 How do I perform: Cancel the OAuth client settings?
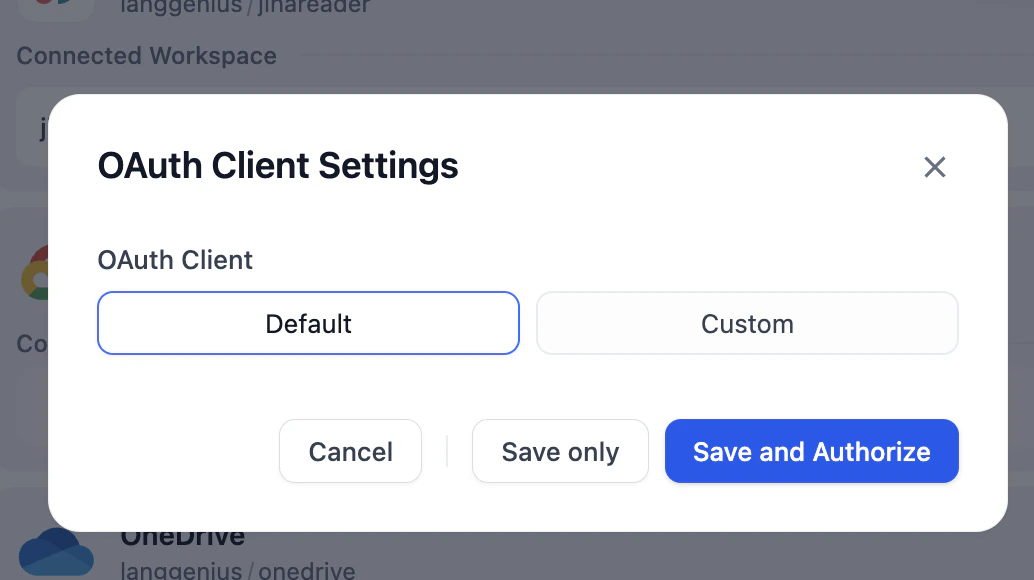350,451
